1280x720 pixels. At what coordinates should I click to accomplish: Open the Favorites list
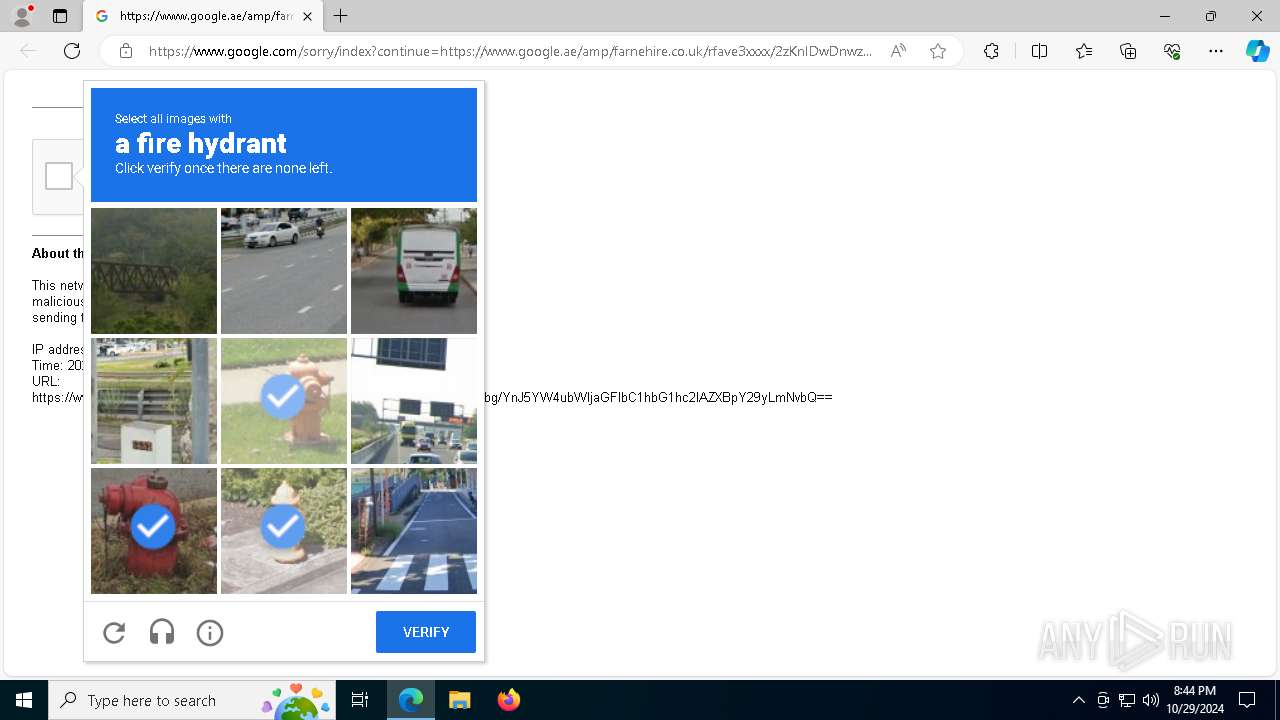pyautogui.click(x=1084, y=51)
